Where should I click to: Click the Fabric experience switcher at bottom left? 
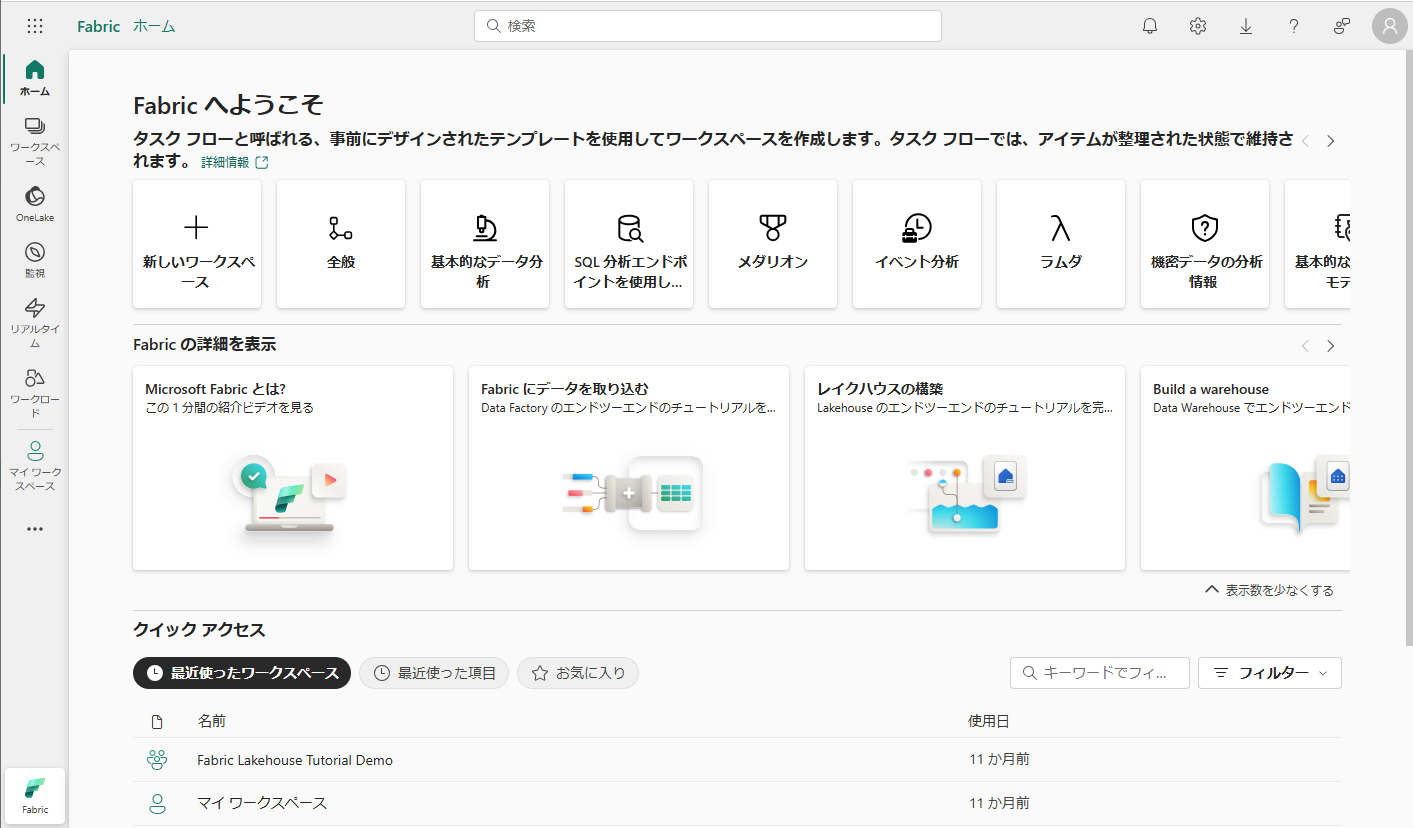tap(35, 796)
